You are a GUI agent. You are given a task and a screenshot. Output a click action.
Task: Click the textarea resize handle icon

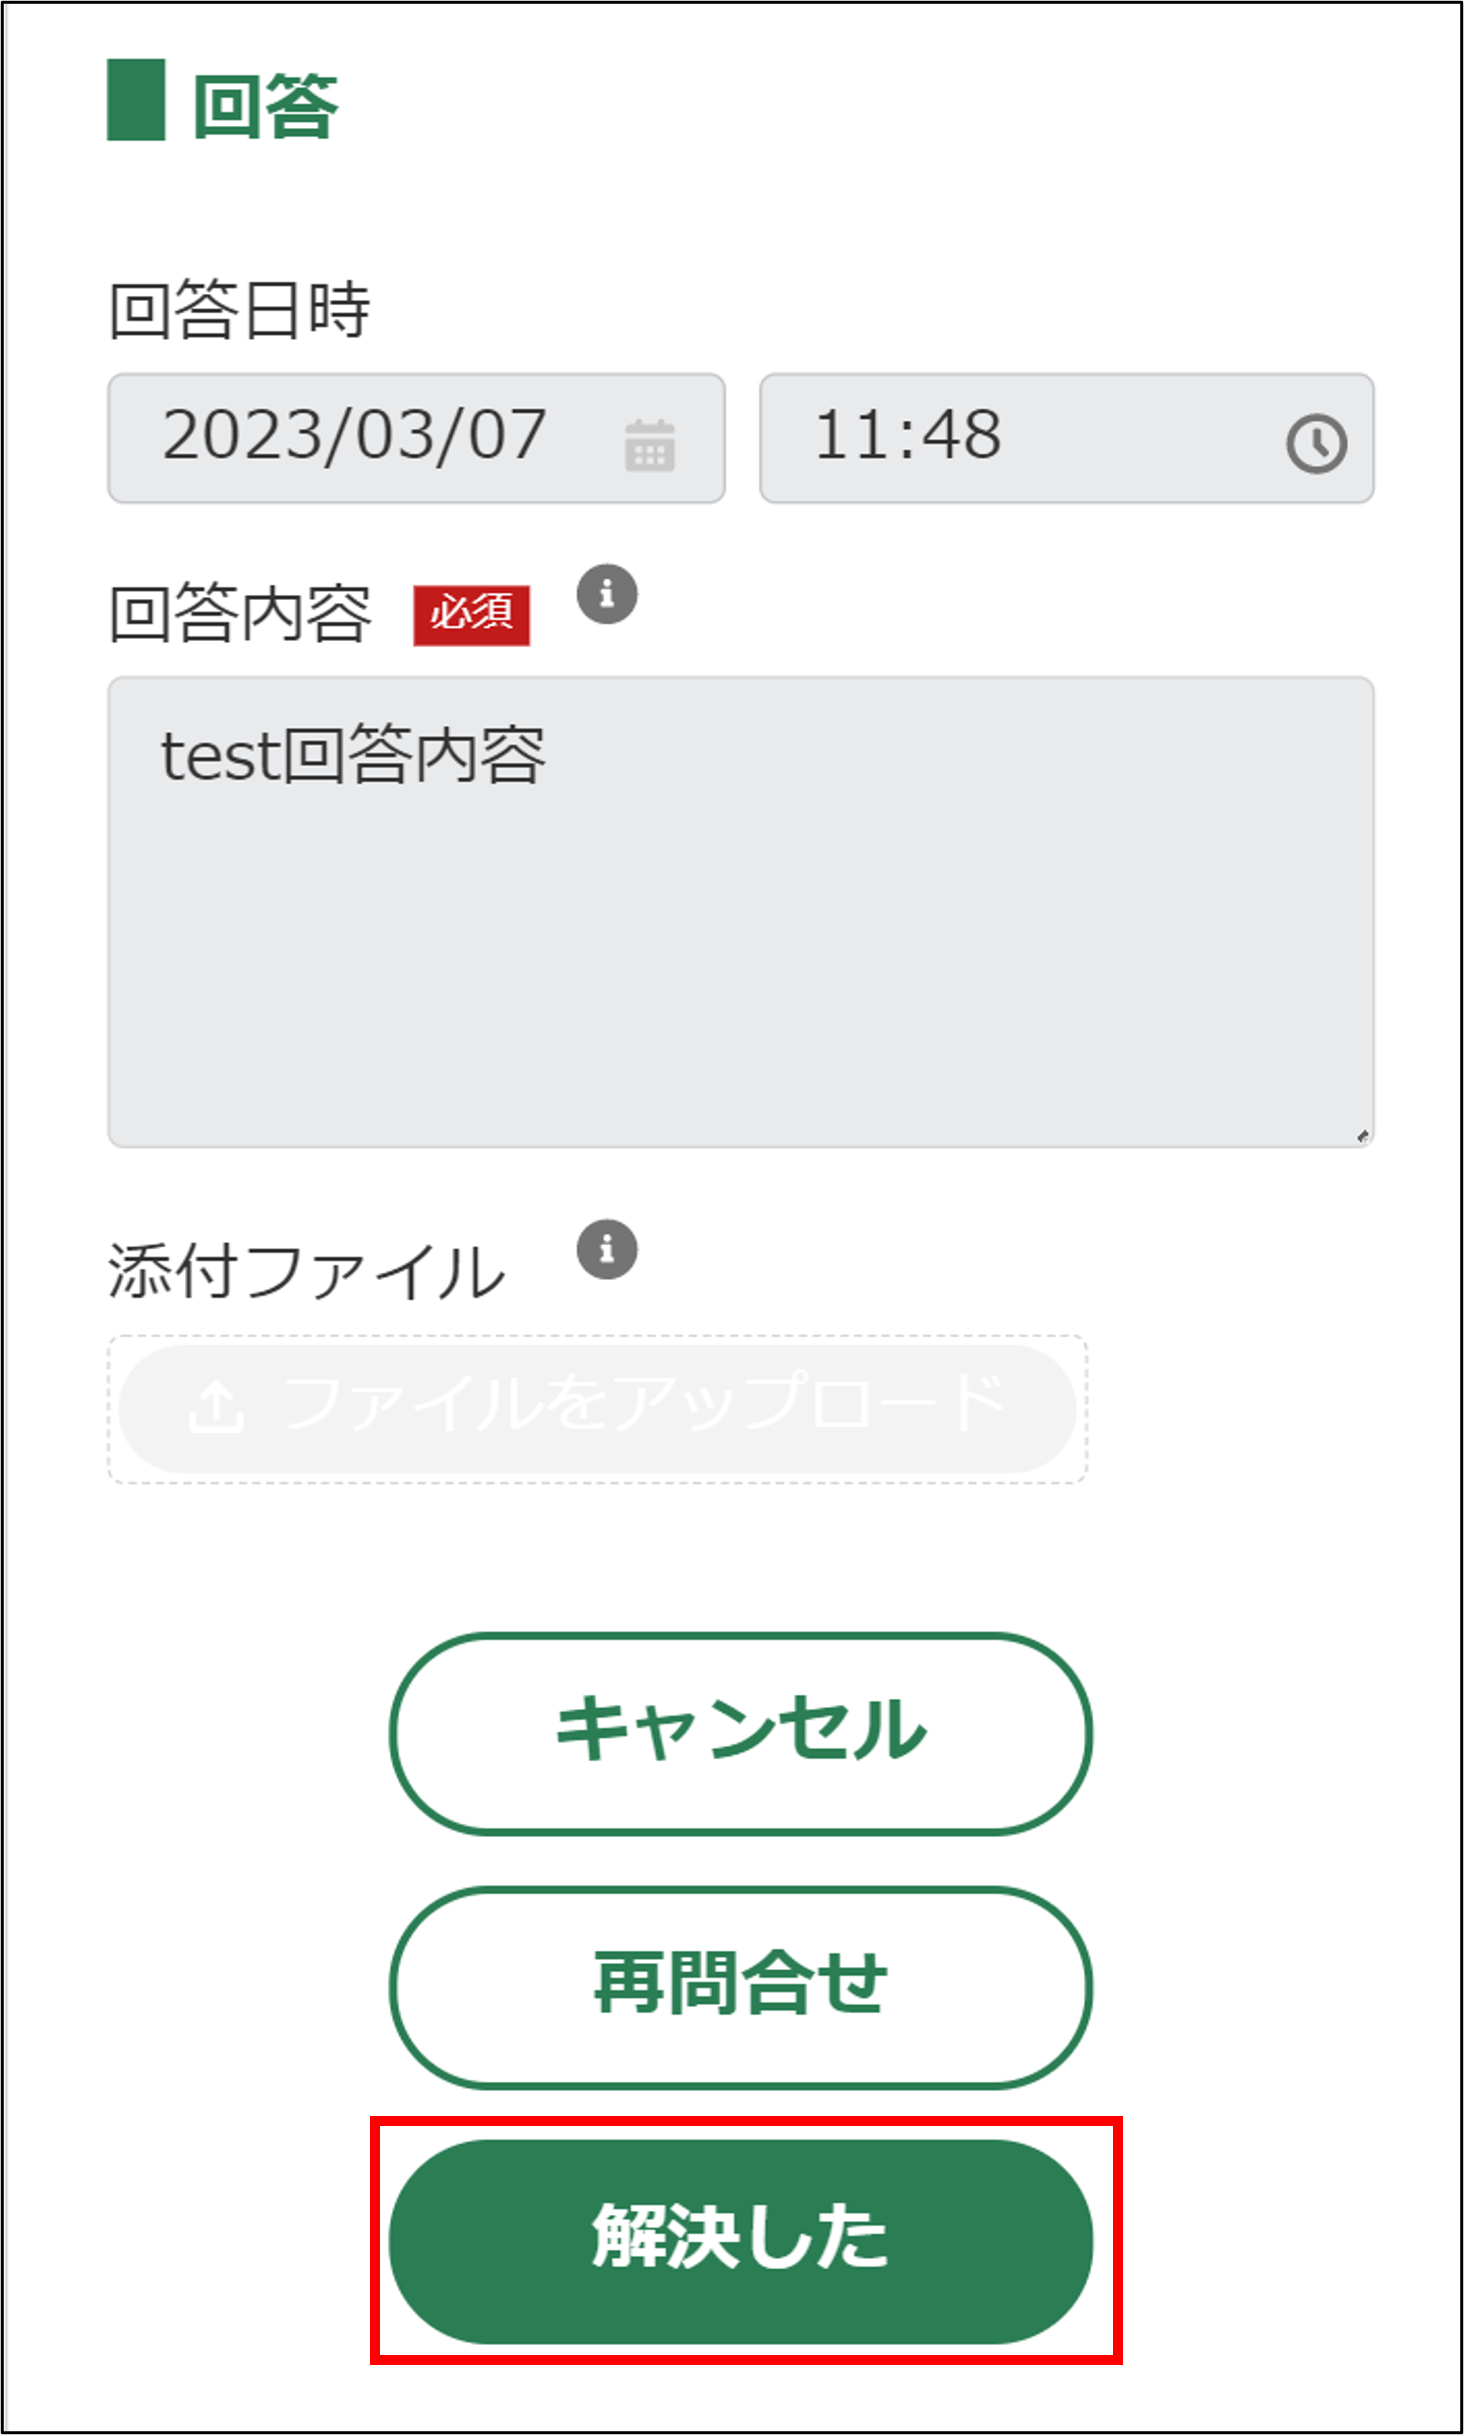pyautogui.click(x=1363, y=1135)
